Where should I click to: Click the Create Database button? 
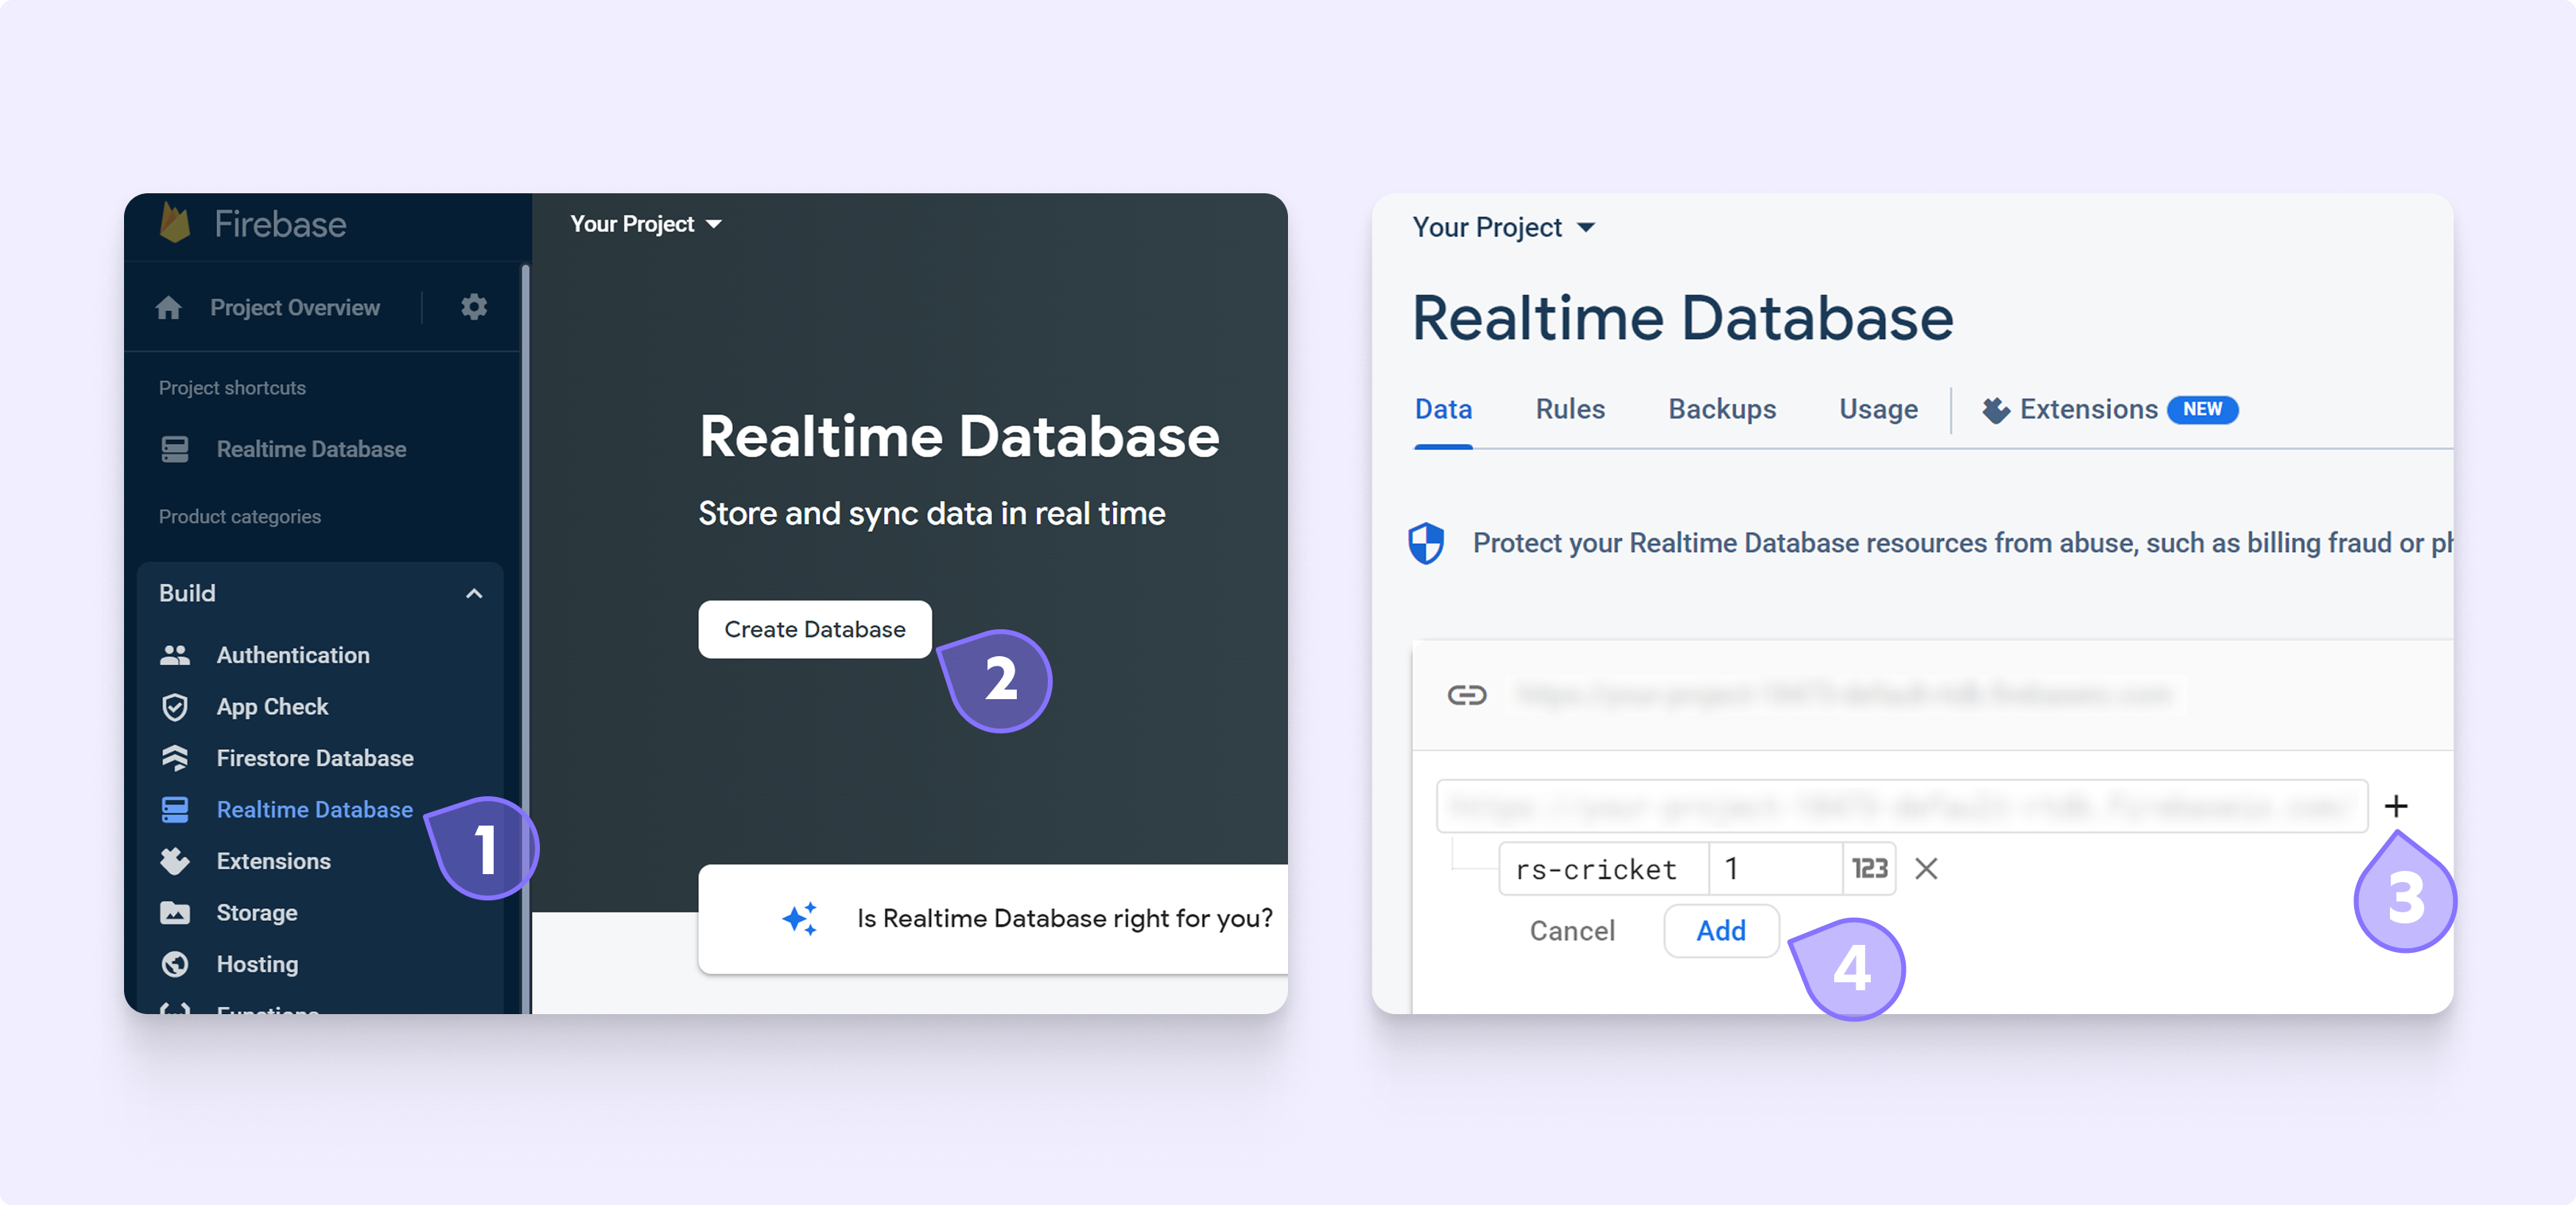(814, 629)
